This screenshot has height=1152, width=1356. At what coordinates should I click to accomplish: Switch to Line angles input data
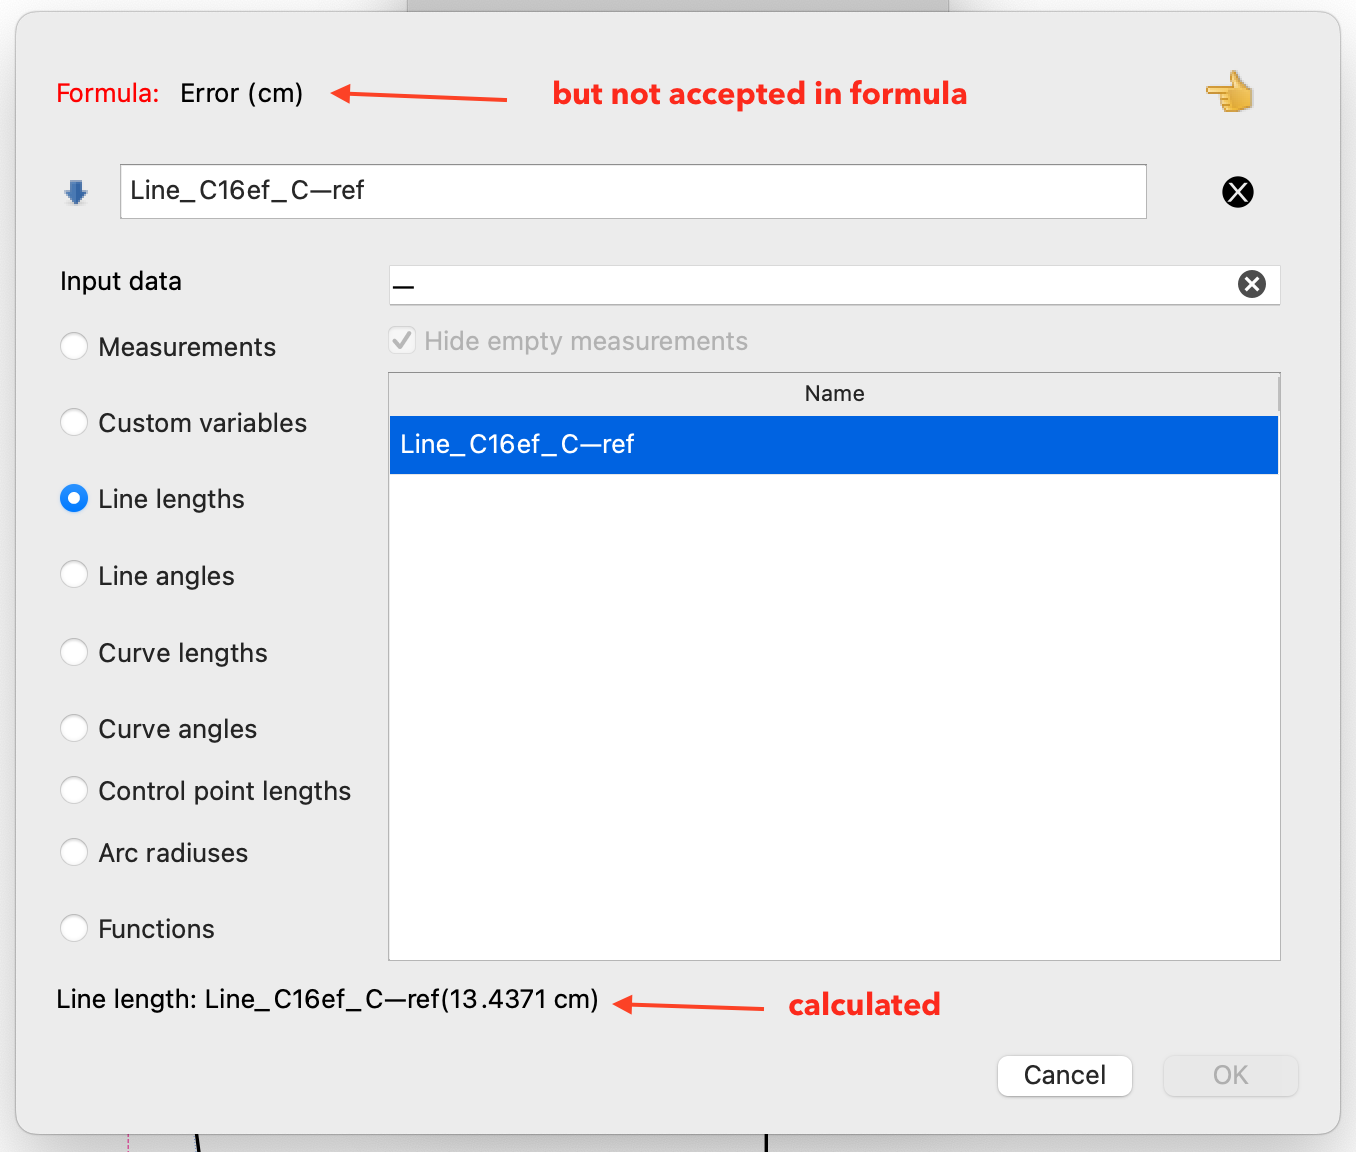(74, 576)
